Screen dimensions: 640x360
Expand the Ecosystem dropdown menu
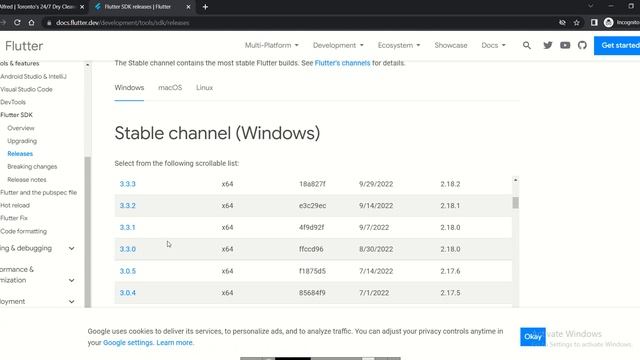point(399,45)
